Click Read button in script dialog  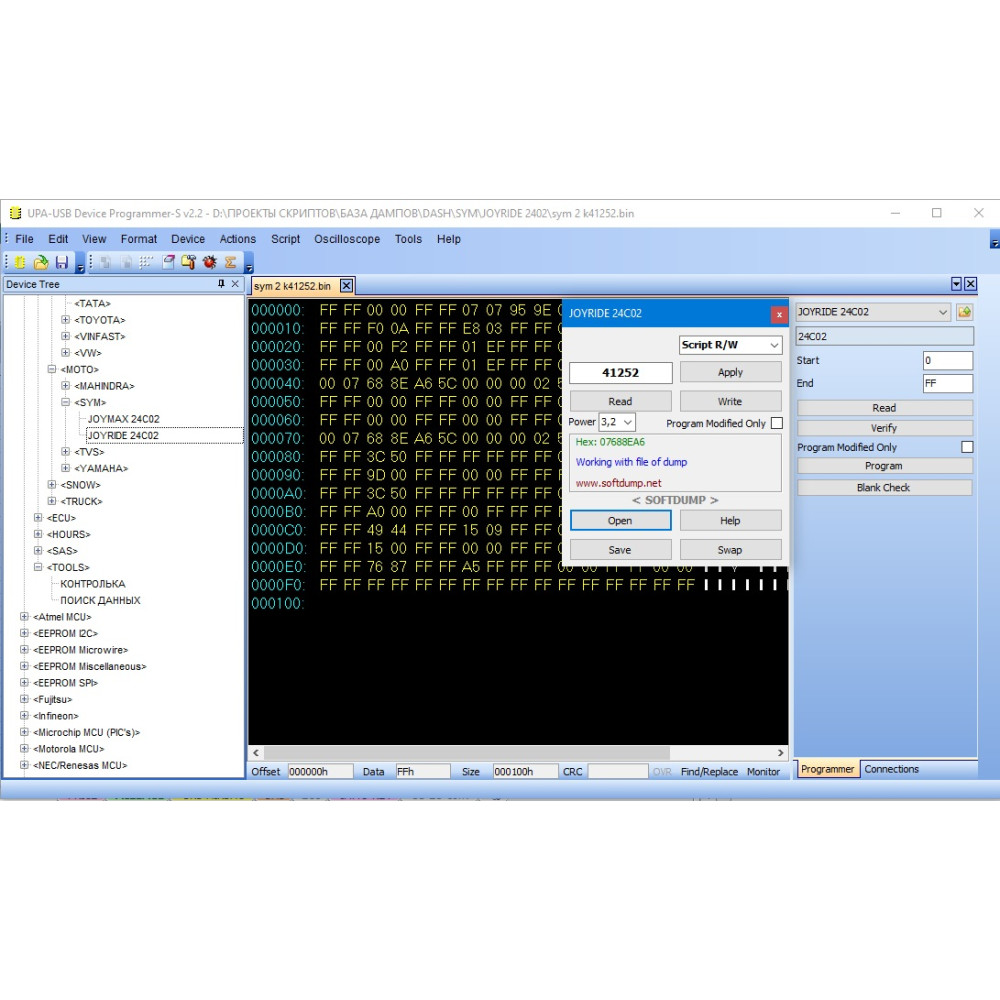pos(620,401)
